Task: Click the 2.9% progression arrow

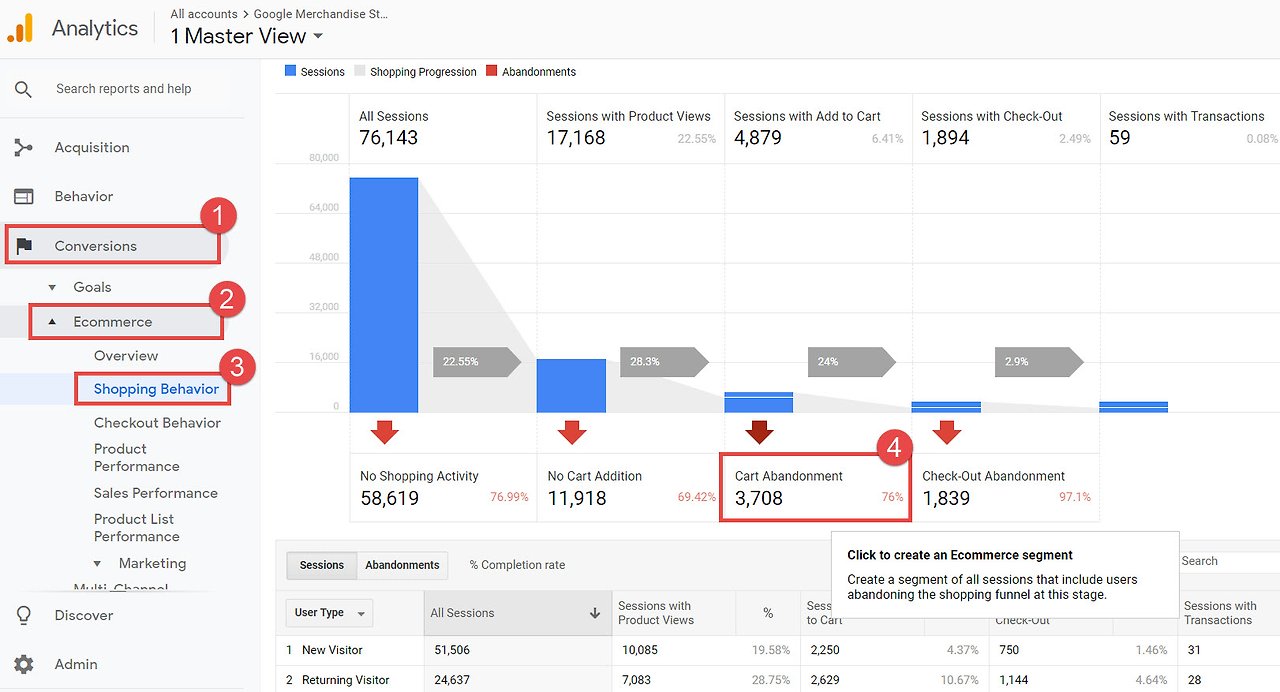Action: tap(1039, 362)
